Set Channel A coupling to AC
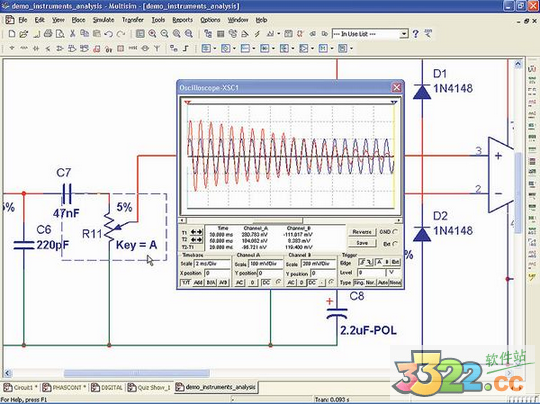This screenshot has height=405, width=540. click(x=239, y=283)
